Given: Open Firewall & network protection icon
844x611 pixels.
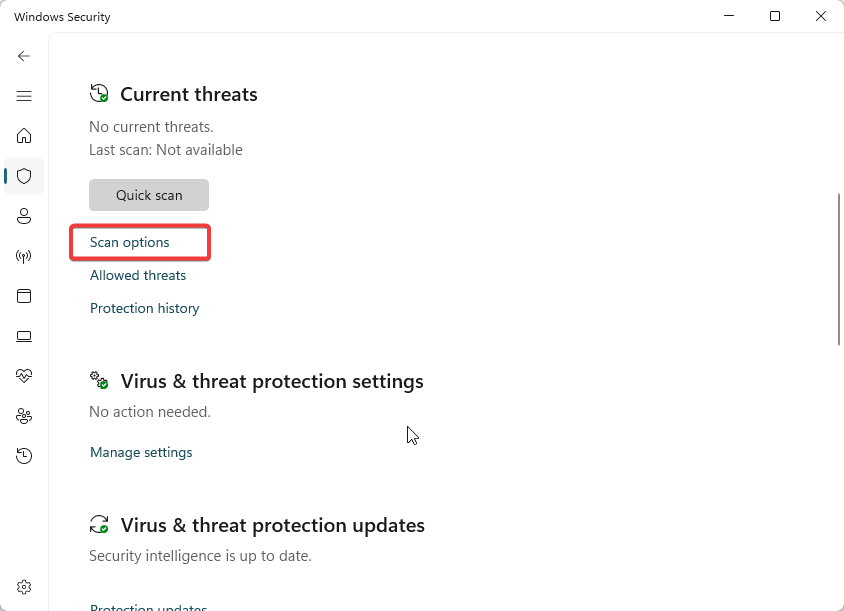Looking at the screenshot, I should coord(24,256).
